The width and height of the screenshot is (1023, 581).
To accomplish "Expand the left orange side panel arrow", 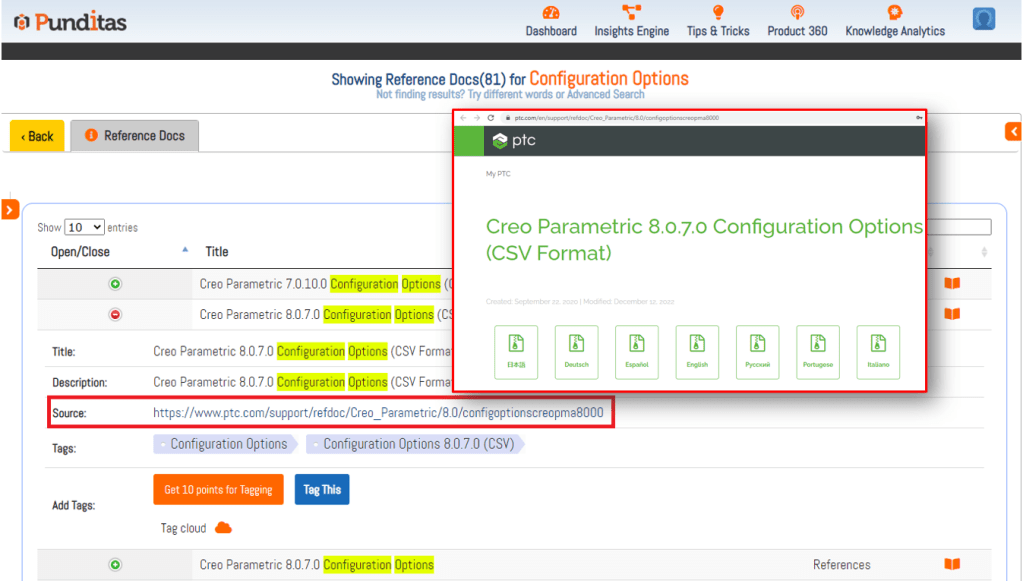I will point(10,209).
